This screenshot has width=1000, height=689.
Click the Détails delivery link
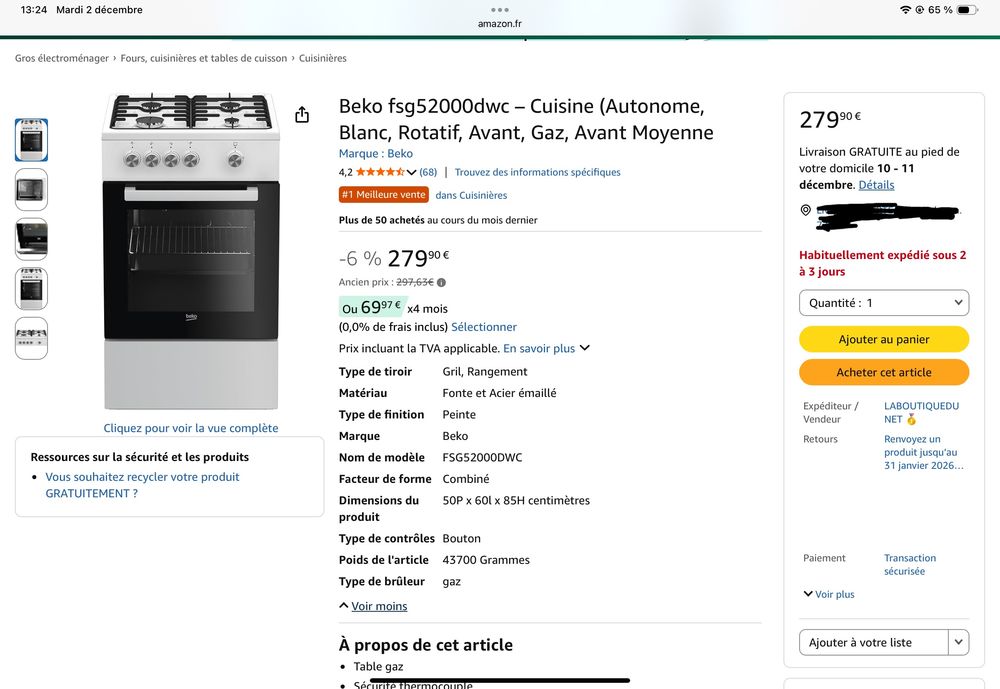pyautogui.click(x=876, y=185)
